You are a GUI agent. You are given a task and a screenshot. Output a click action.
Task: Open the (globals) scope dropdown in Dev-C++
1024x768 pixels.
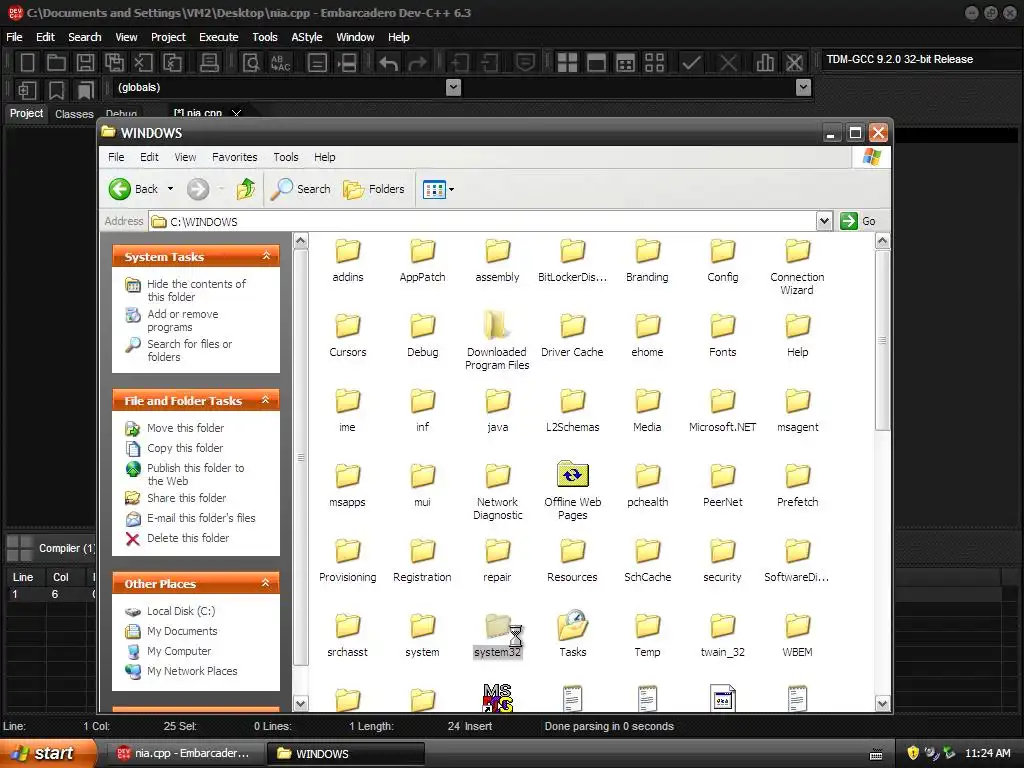pyautogui.click(x=453, y=88)
